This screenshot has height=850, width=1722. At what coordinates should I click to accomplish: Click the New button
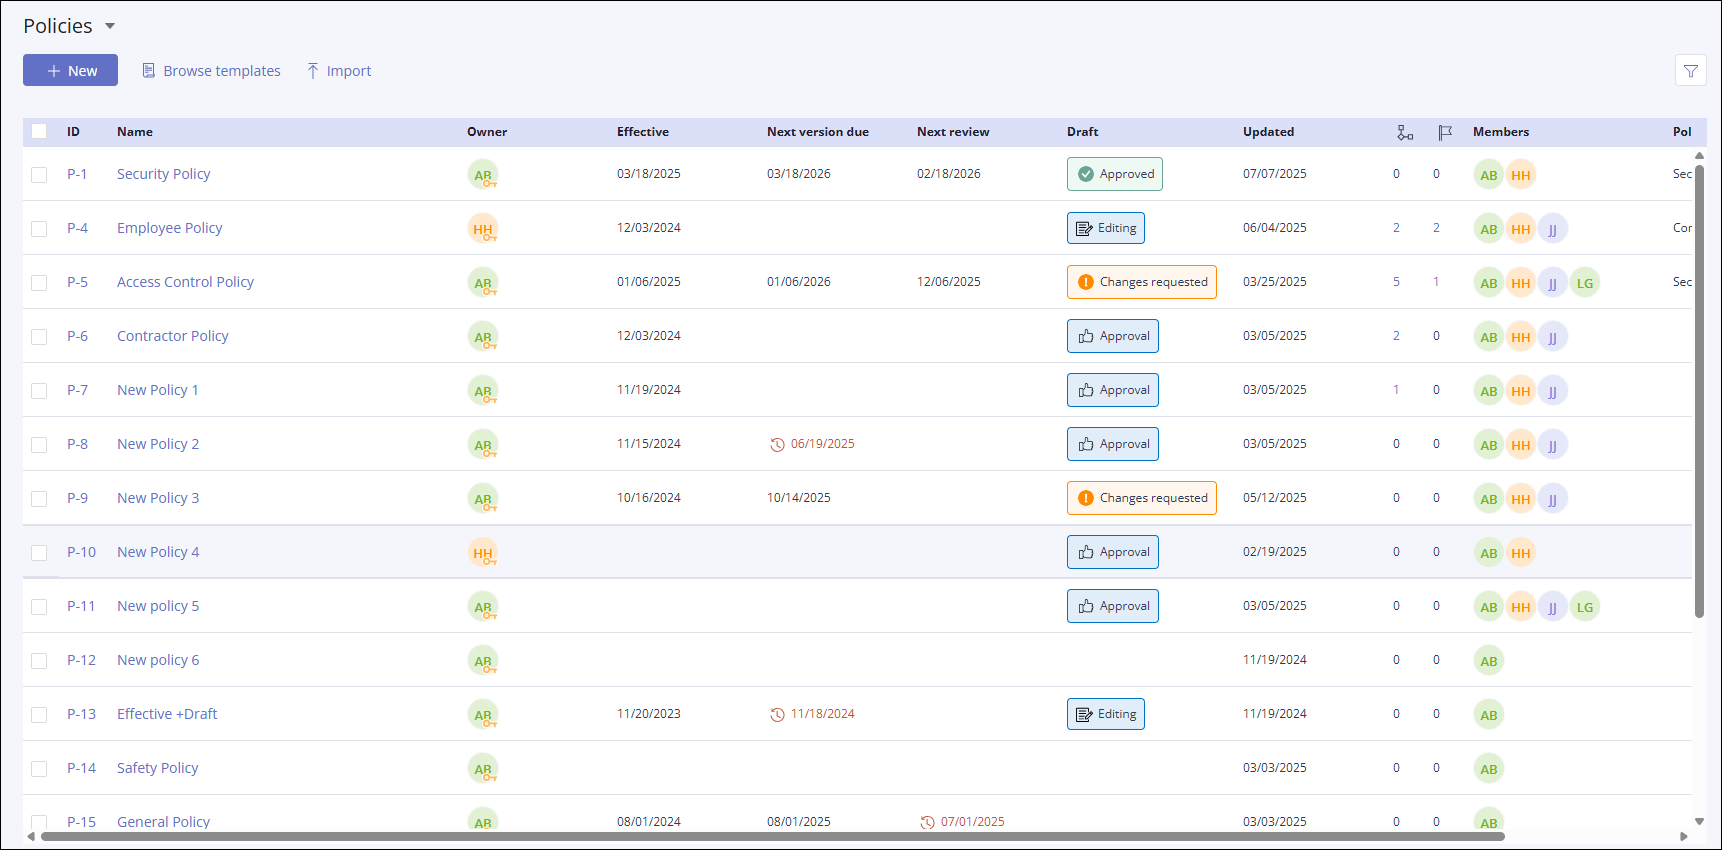(x=70, y=70)
